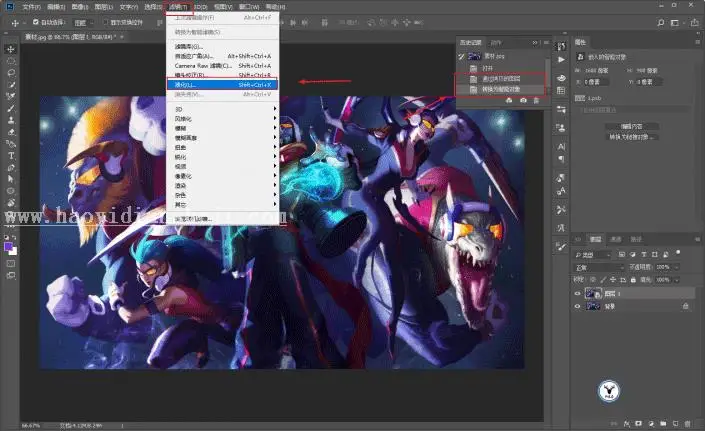Toggle history brush source for snapshot
The image size is (705, 431).
461,56
